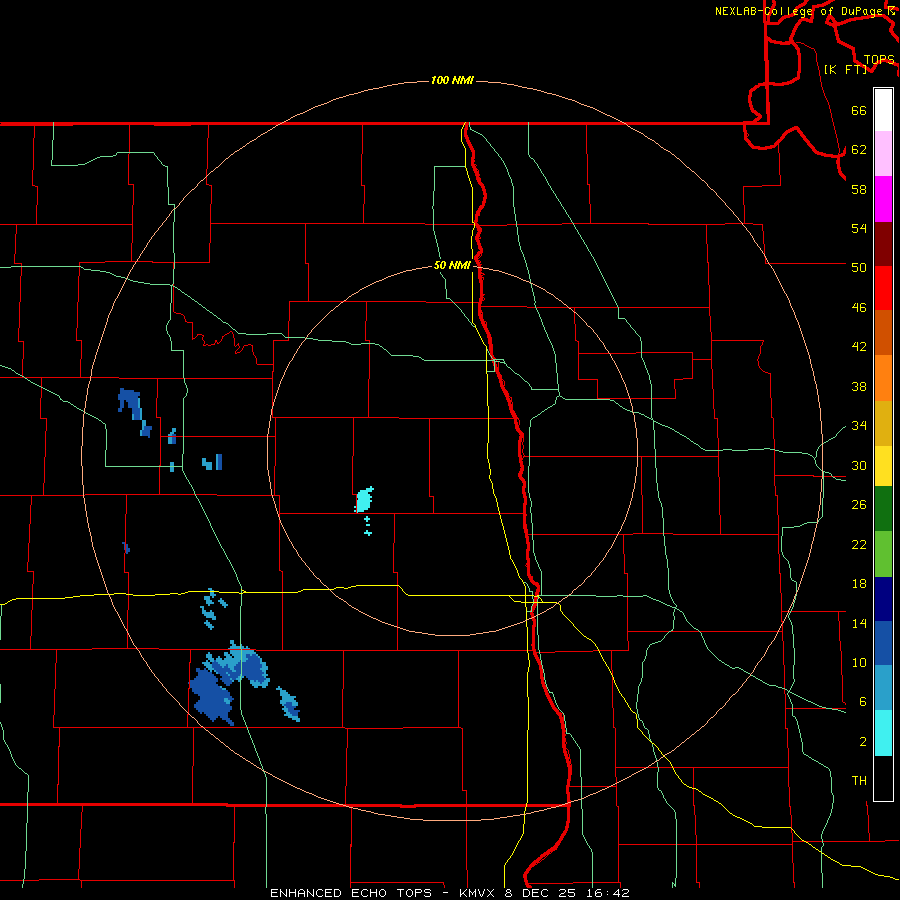Click the white swatch in the tops legend
Screen dimensions: 900x900
click(x=883, y=110)
